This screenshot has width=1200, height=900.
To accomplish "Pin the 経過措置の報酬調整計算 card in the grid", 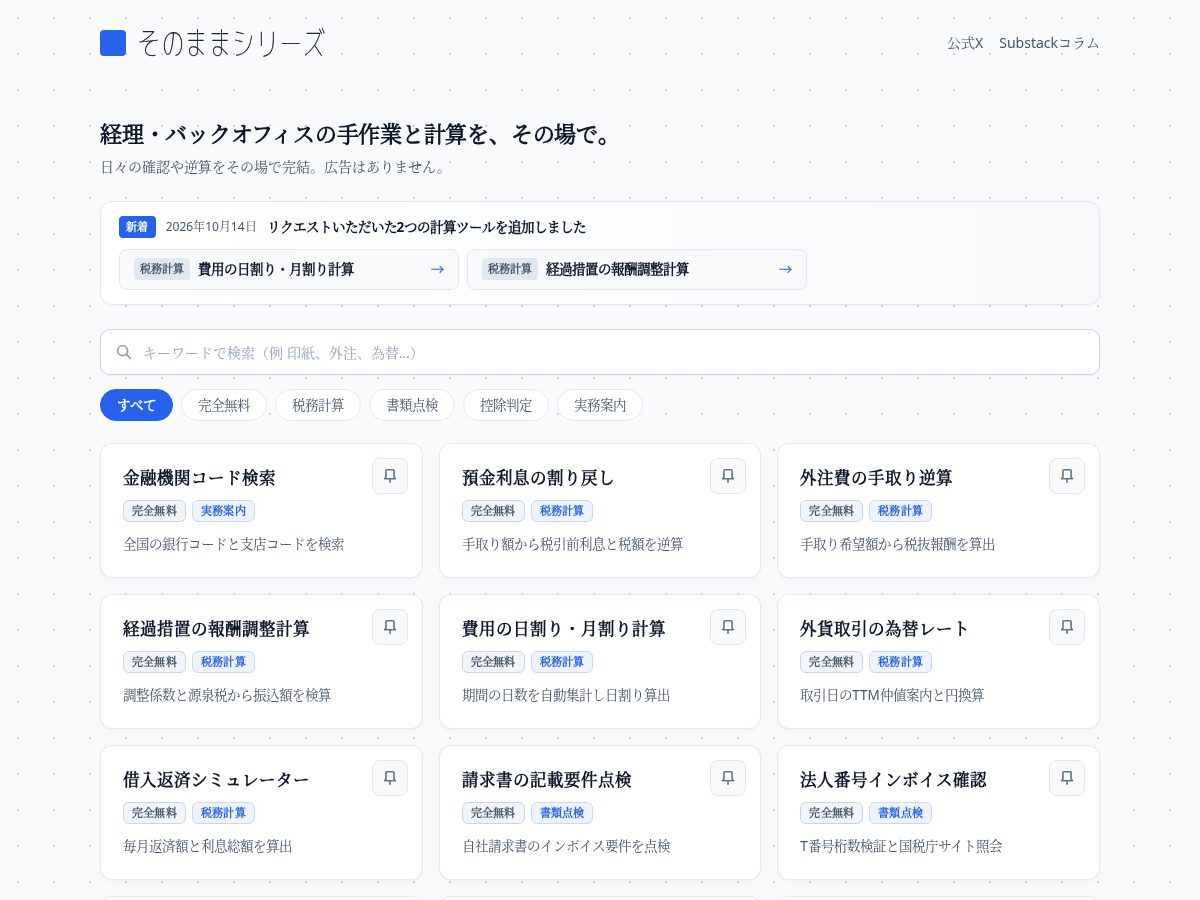I will [x=390, y=627].
